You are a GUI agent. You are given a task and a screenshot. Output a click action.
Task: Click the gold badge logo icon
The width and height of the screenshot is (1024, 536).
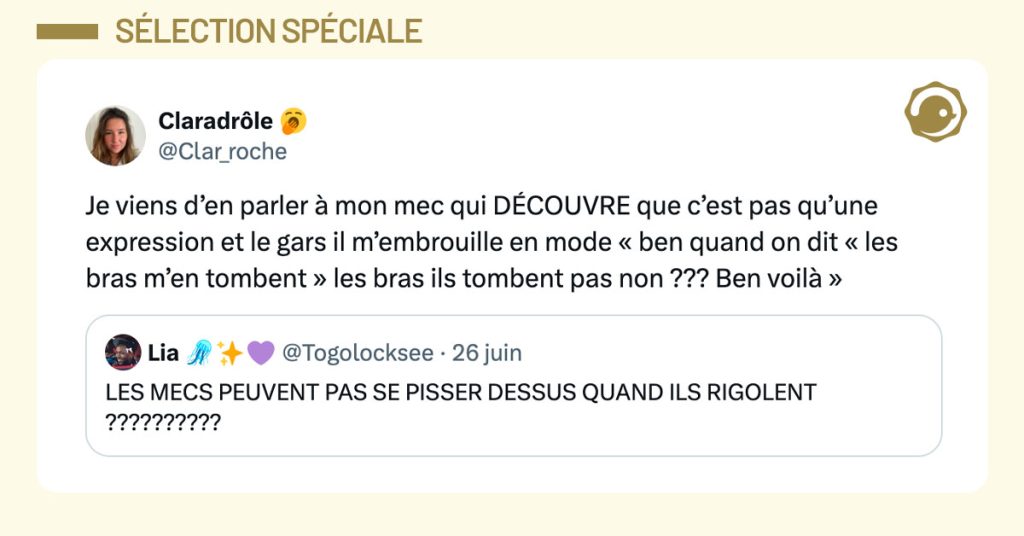(x=934, y=111)
